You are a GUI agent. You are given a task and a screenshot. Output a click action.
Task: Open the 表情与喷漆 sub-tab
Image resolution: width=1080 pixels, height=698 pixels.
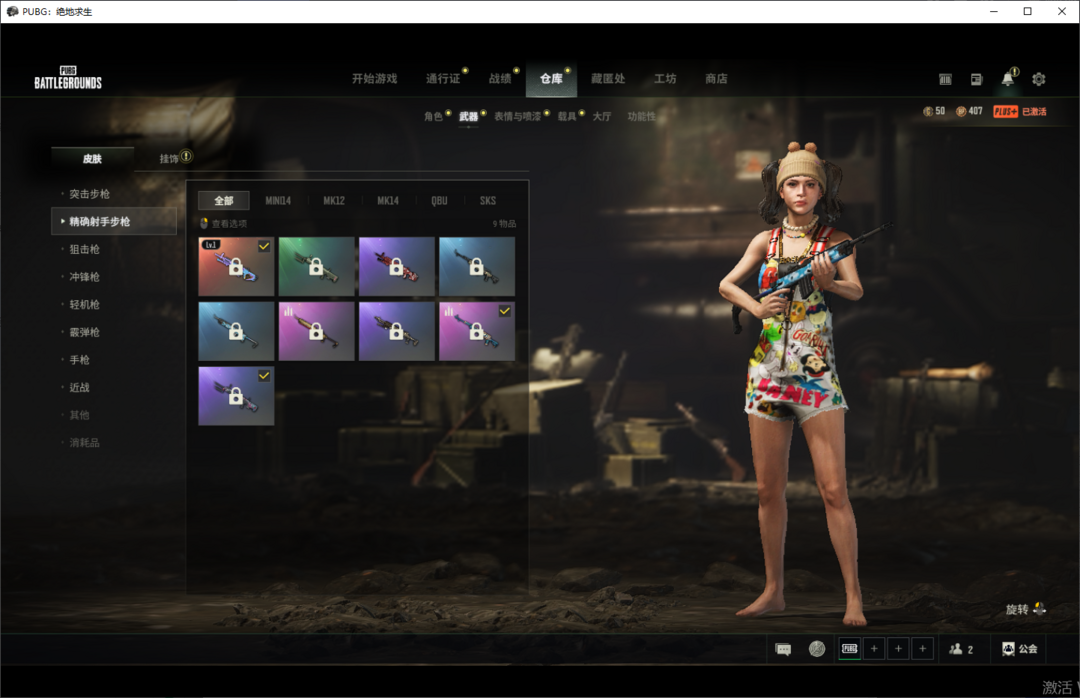coord(517,116)
